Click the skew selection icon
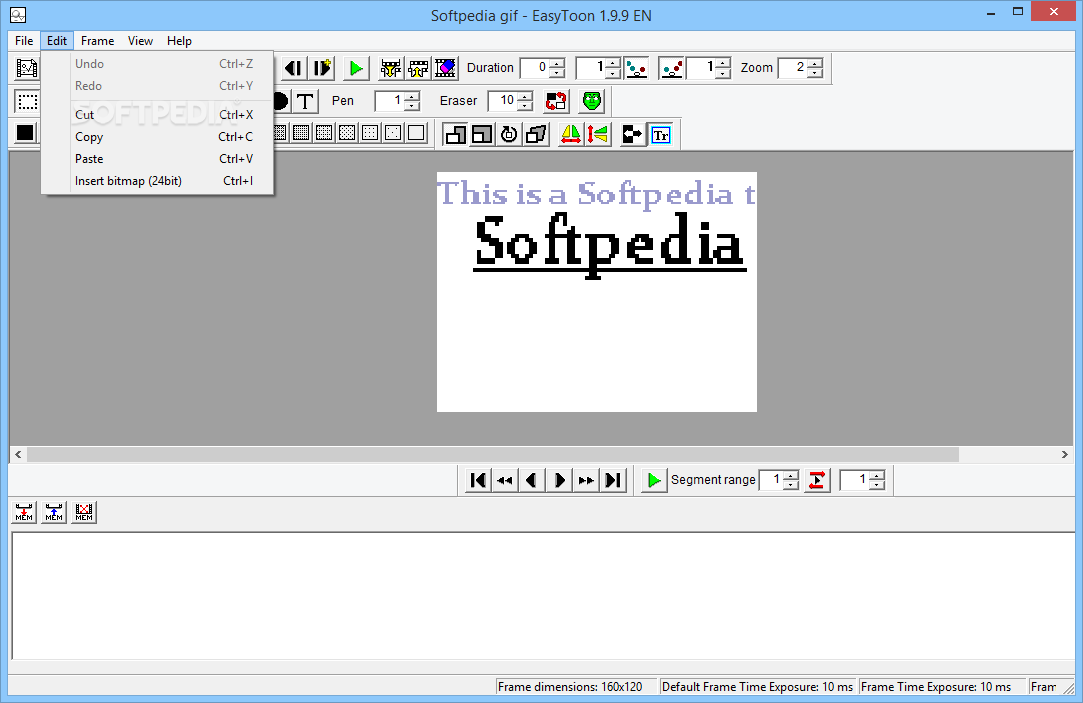The image size is (1083, 703). click(537, 135)
